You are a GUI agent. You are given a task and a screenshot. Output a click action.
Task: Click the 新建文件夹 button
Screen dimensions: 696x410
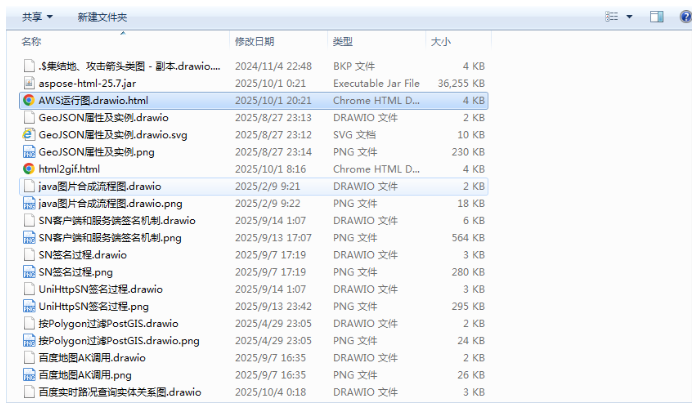[102, 17]
